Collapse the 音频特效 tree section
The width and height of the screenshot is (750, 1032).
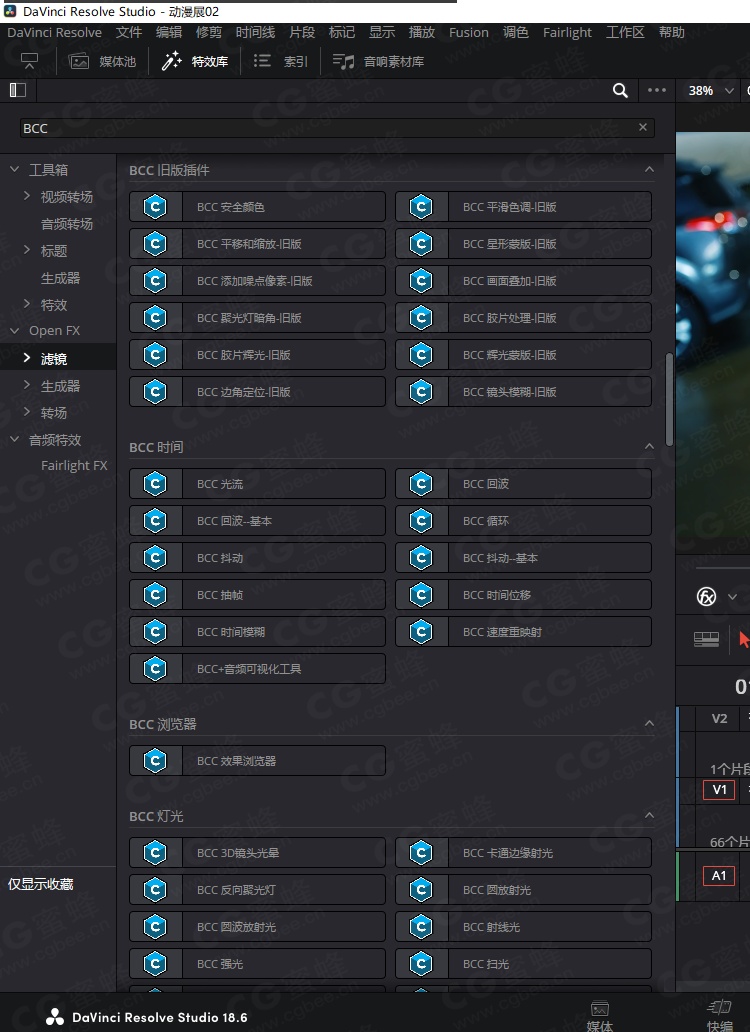click(14, 439)
